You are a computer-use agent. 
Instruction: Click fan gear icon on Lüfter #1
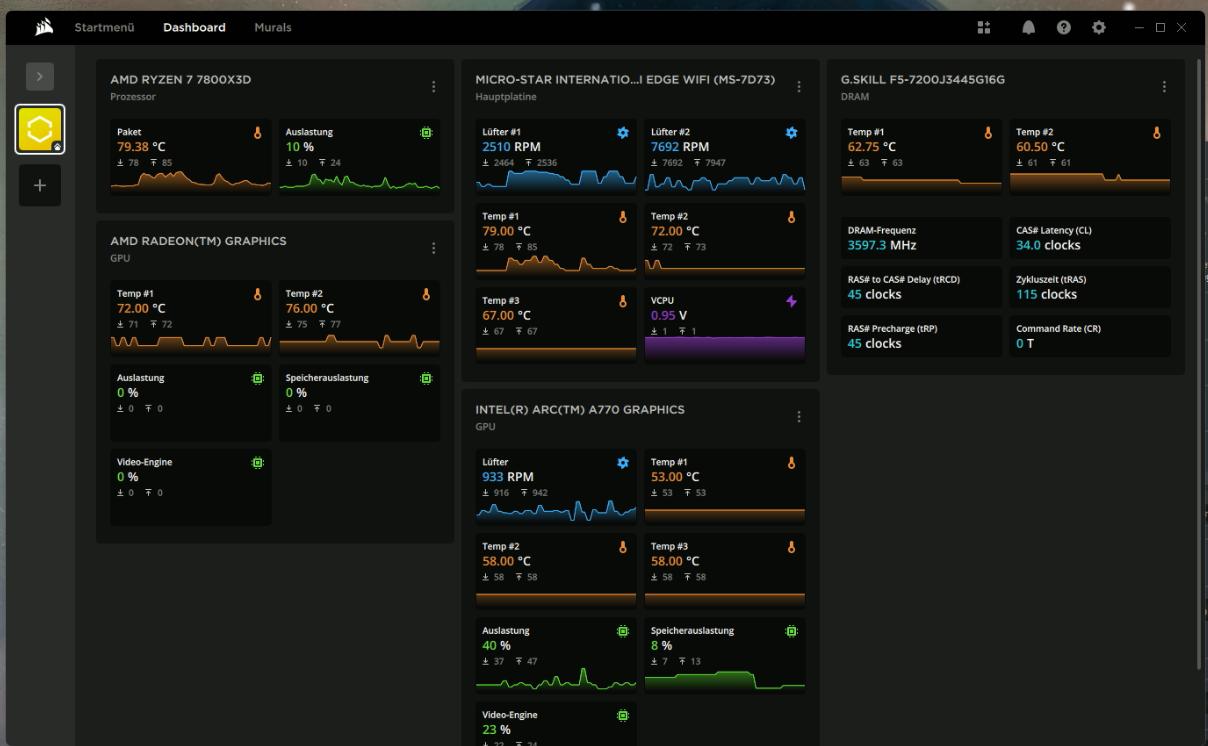pyautogui.click(x=623, y=132)
